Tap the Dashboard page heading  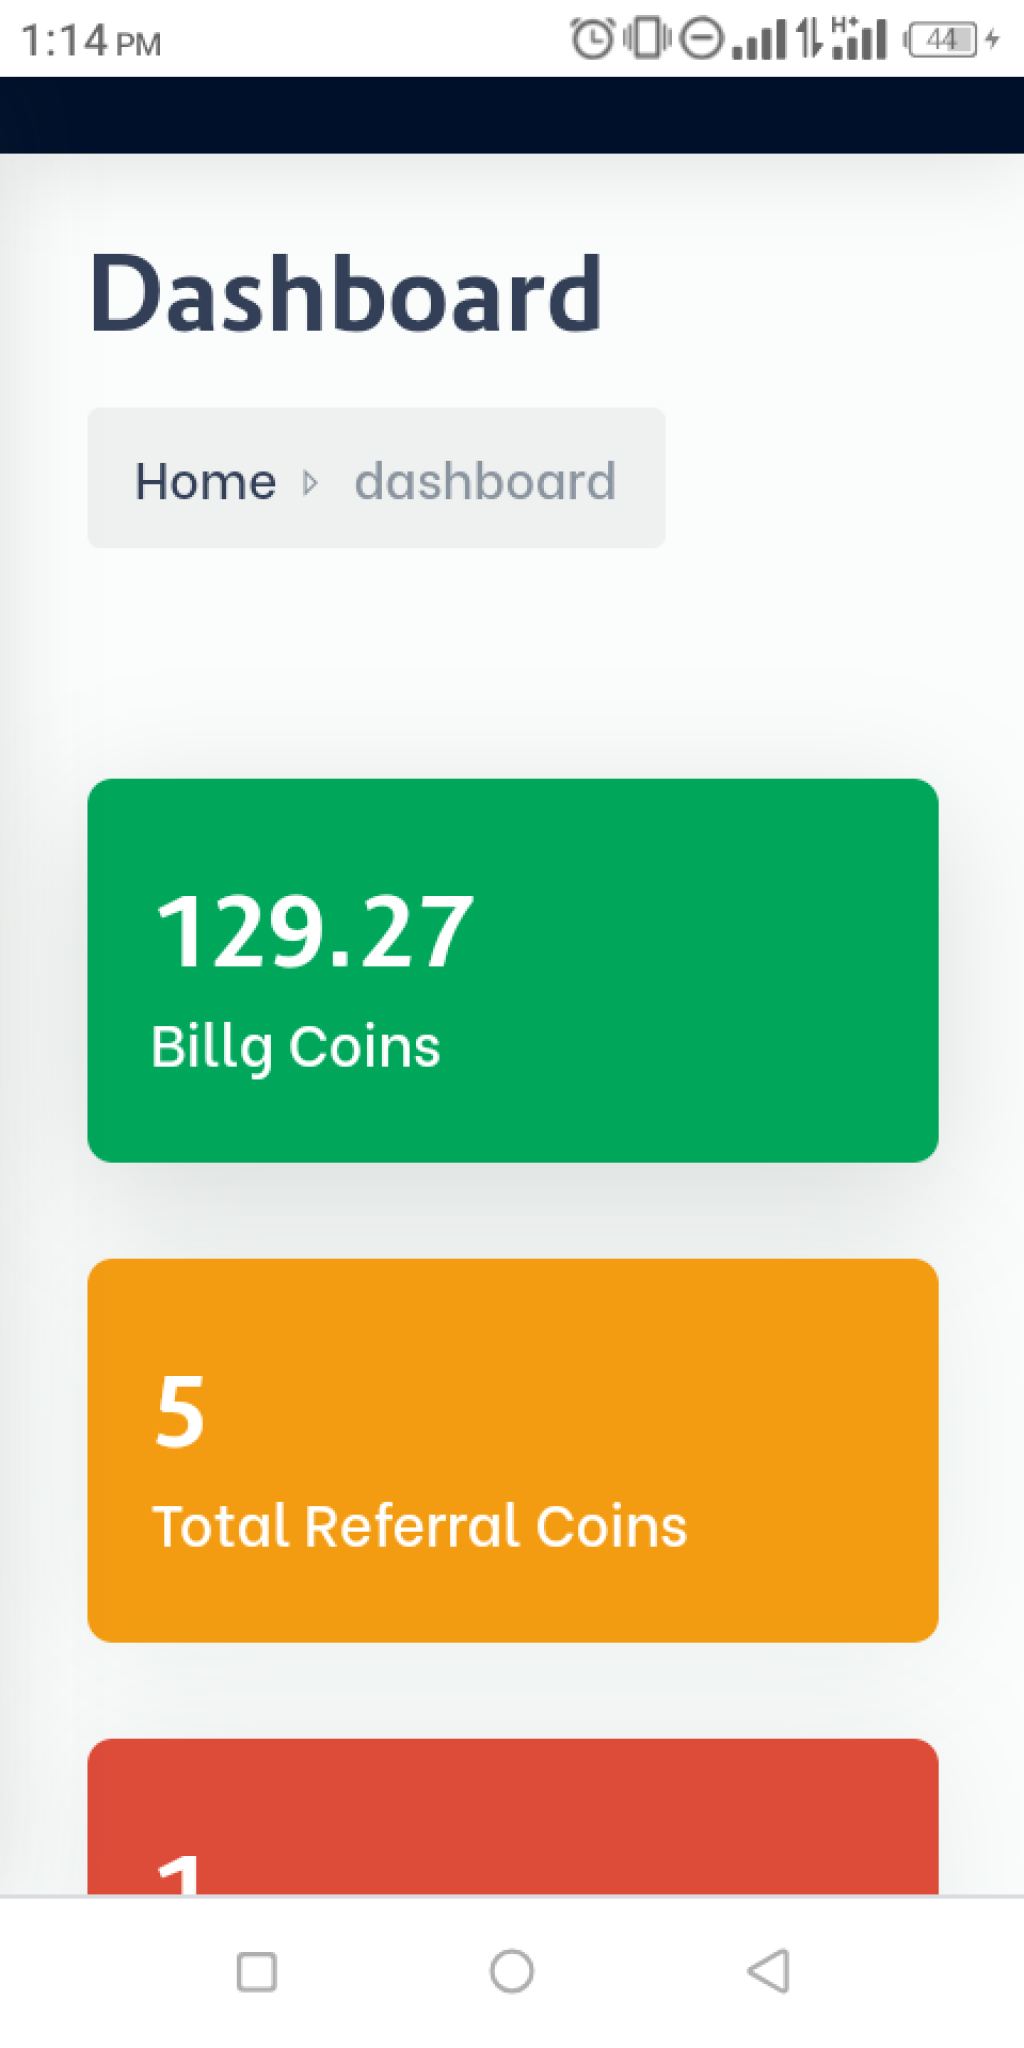point(346,293)
